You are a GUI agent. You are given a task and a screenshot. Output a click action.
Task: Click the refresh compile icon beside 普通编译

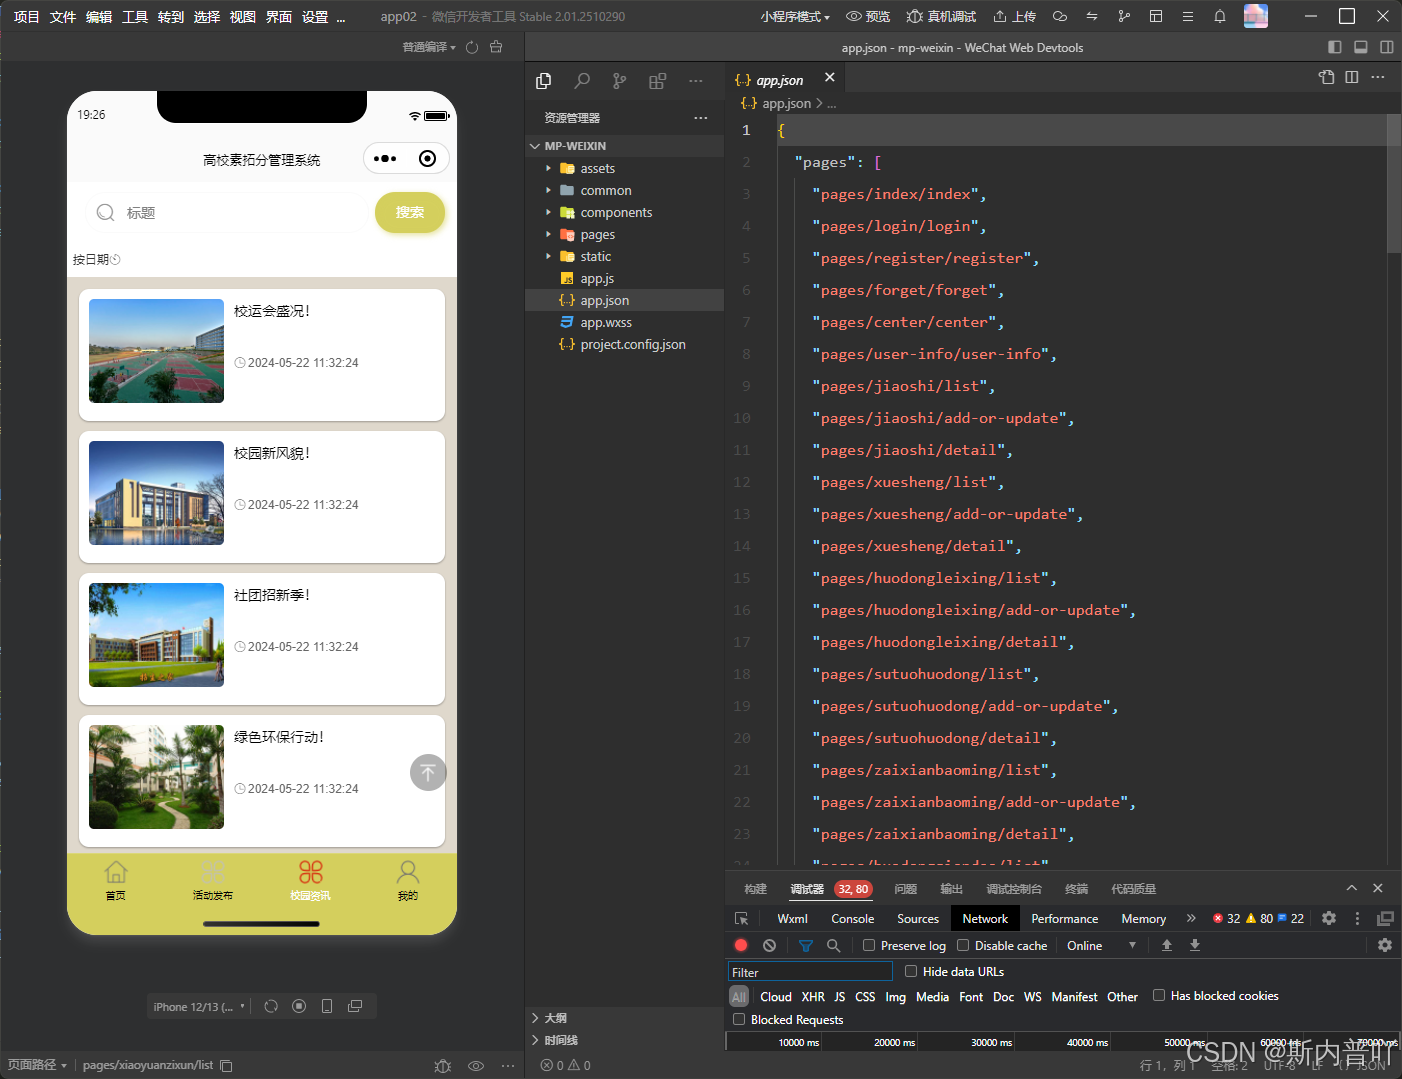click(472, 47)
